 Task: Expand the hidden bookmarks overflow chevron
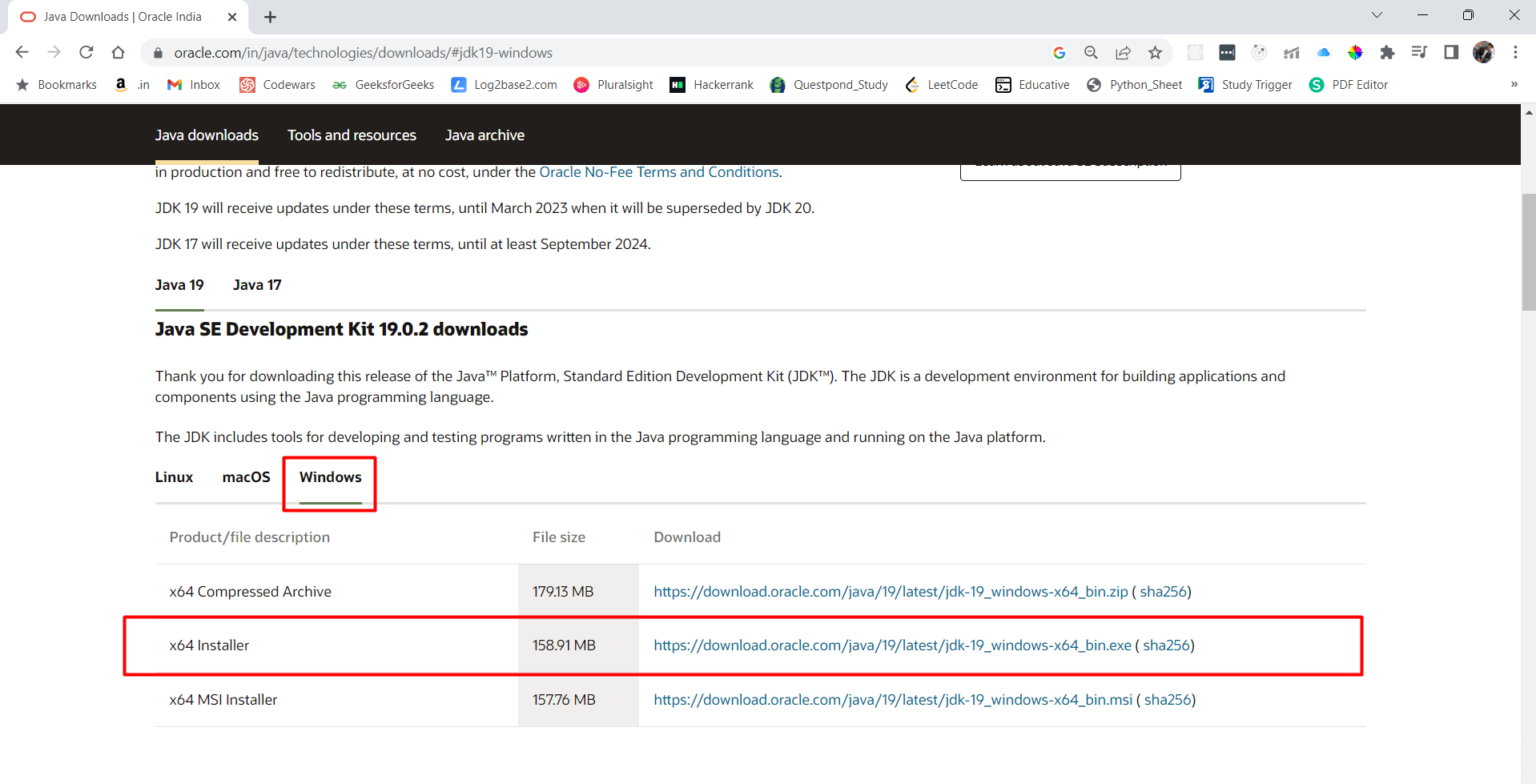pyautogui.click(x=1514, y=85)
